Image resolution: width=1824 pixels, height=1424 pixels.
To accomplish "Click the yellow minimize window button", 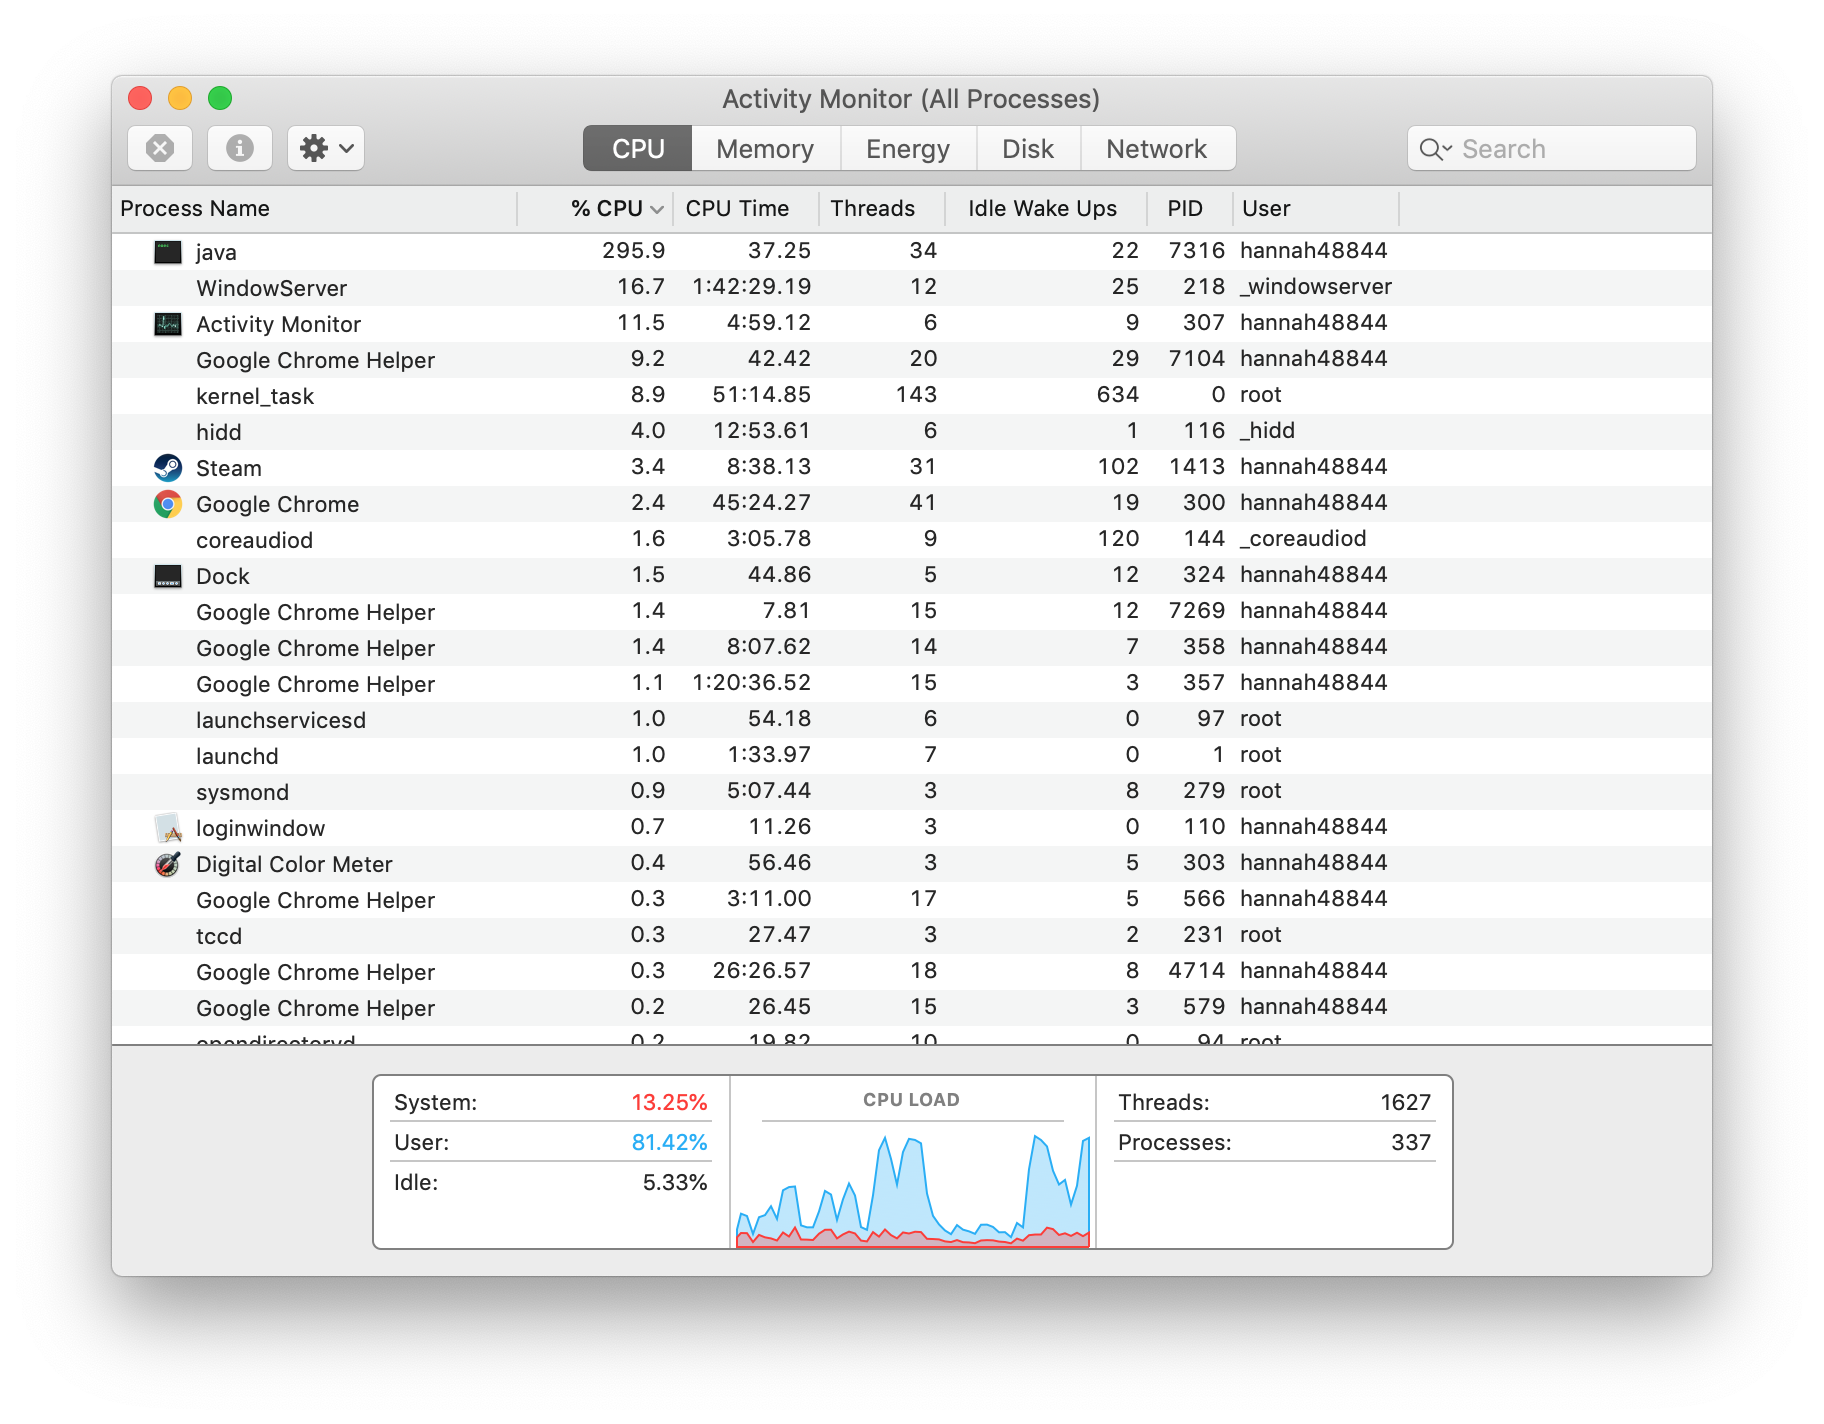I will click(180, 98).
